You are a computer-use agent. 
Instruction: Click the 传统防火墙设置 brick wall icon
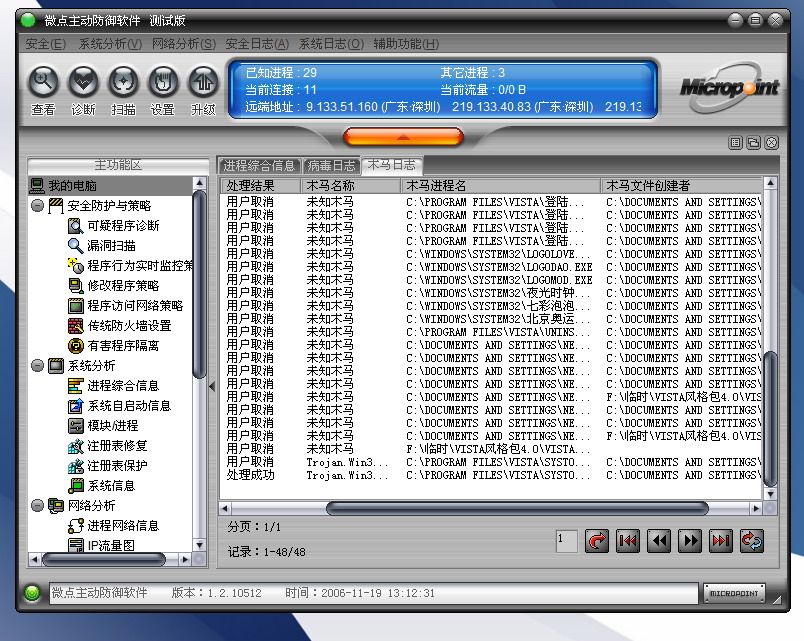click(x=75, y=326)
